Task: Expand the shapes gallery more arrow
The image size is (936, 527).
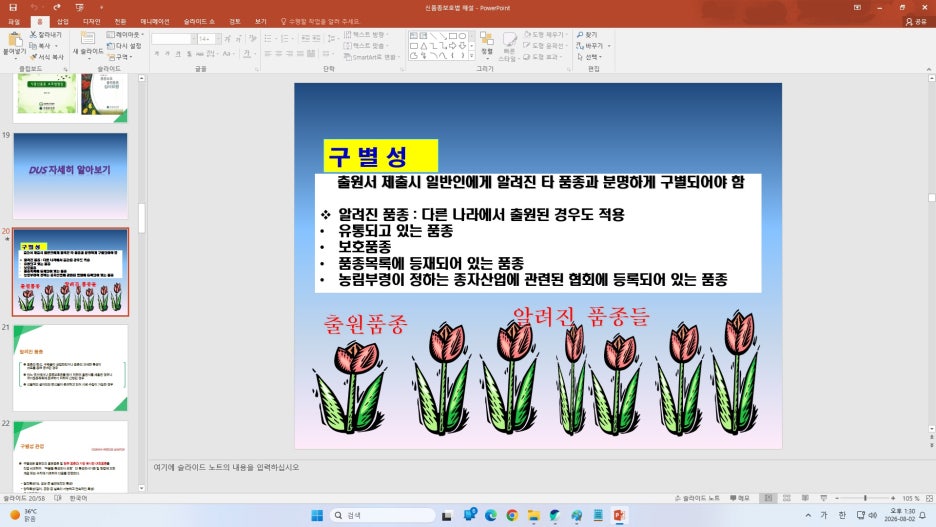Action: click(x=472, y=55)
